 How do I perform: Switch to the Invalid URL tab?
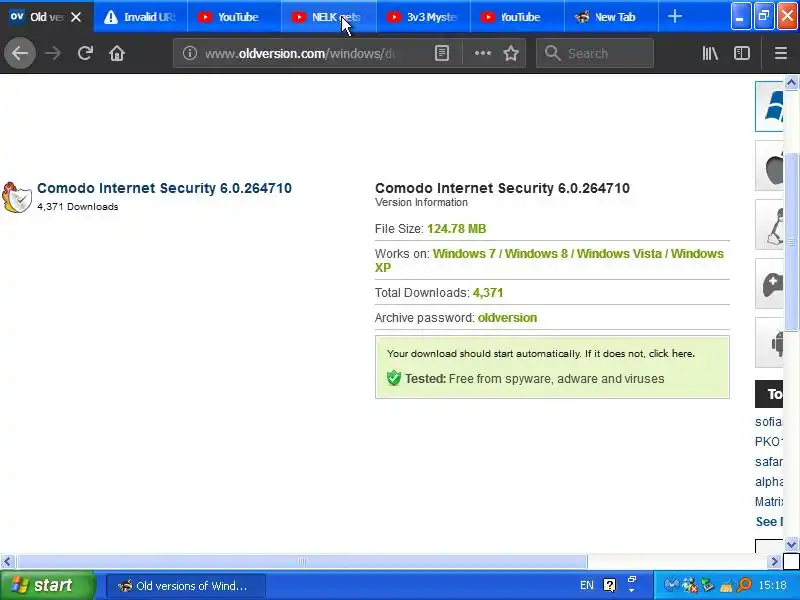[x=140, y=17]
